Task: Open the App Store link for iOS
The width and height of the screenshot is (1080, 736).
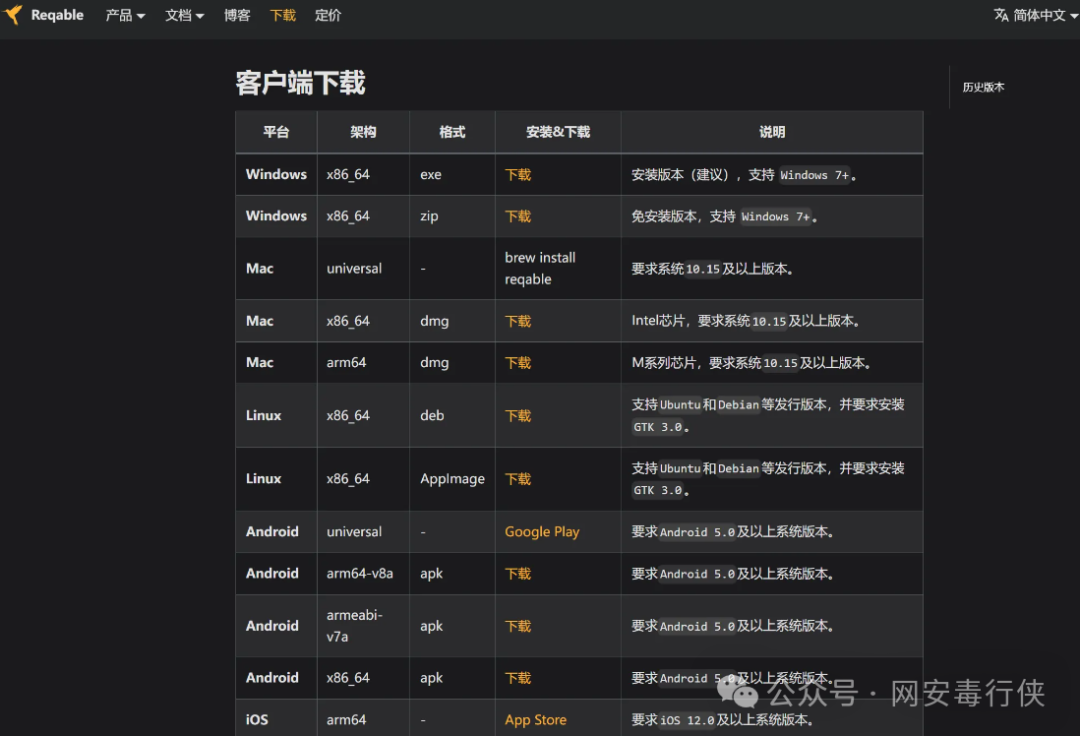Action: [x=535, y=719]
